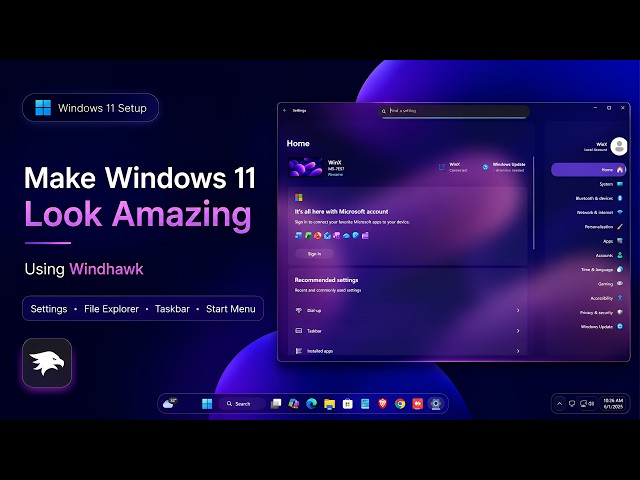The image size is (640, 480).
Task: Launch Google Chrome from the taskbar
Action: tap(400, 404)
